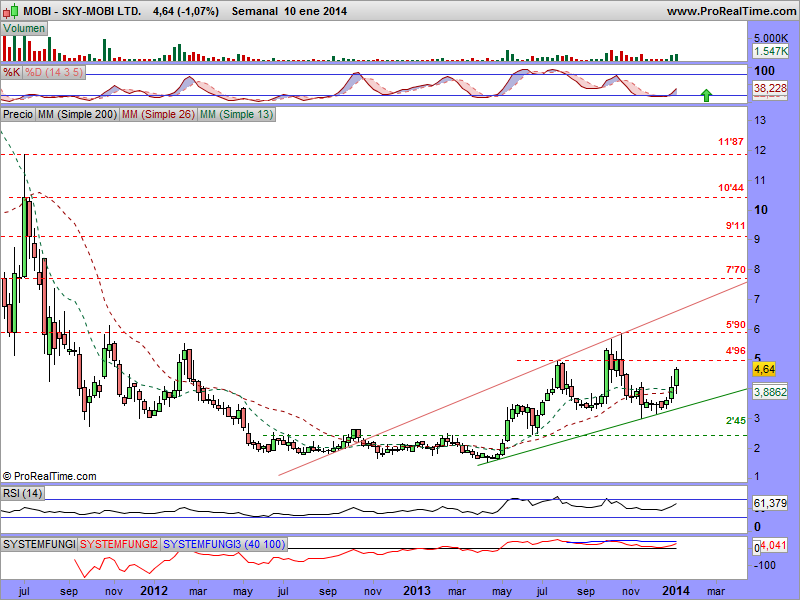This screenshot has width=800, height=600.
Task: Click the Semanal 10 ene 2014 title text
Action: point(289,11)
